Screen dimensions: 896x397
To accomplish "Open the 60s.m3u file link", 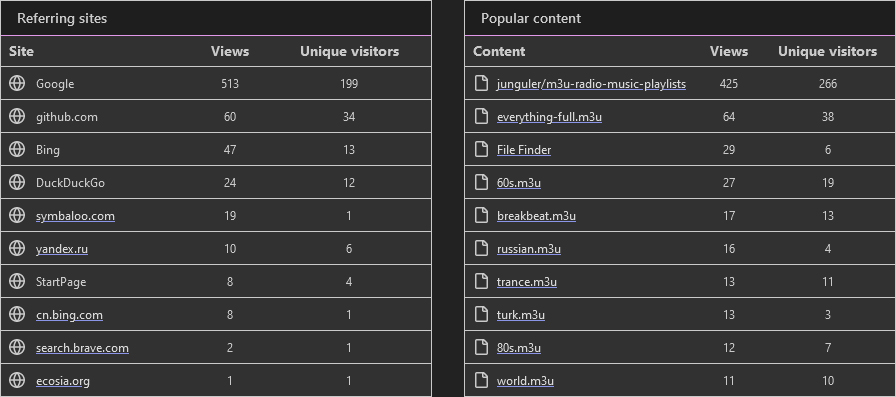I will coord(519,183).
